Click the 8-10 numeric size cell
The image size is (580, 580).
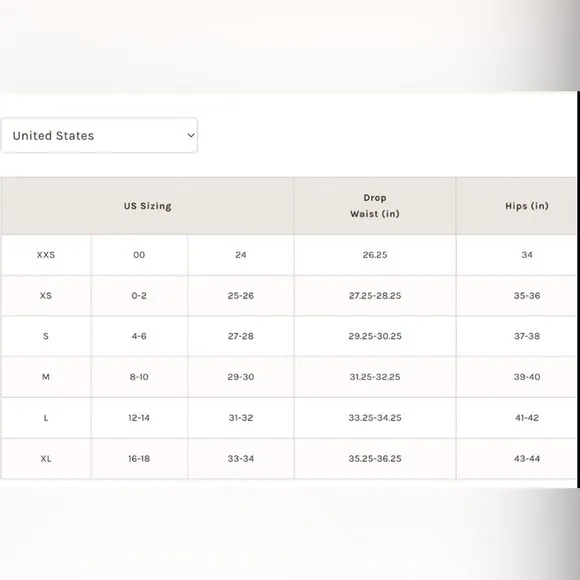pyautogui.click(x=139, y=377)
